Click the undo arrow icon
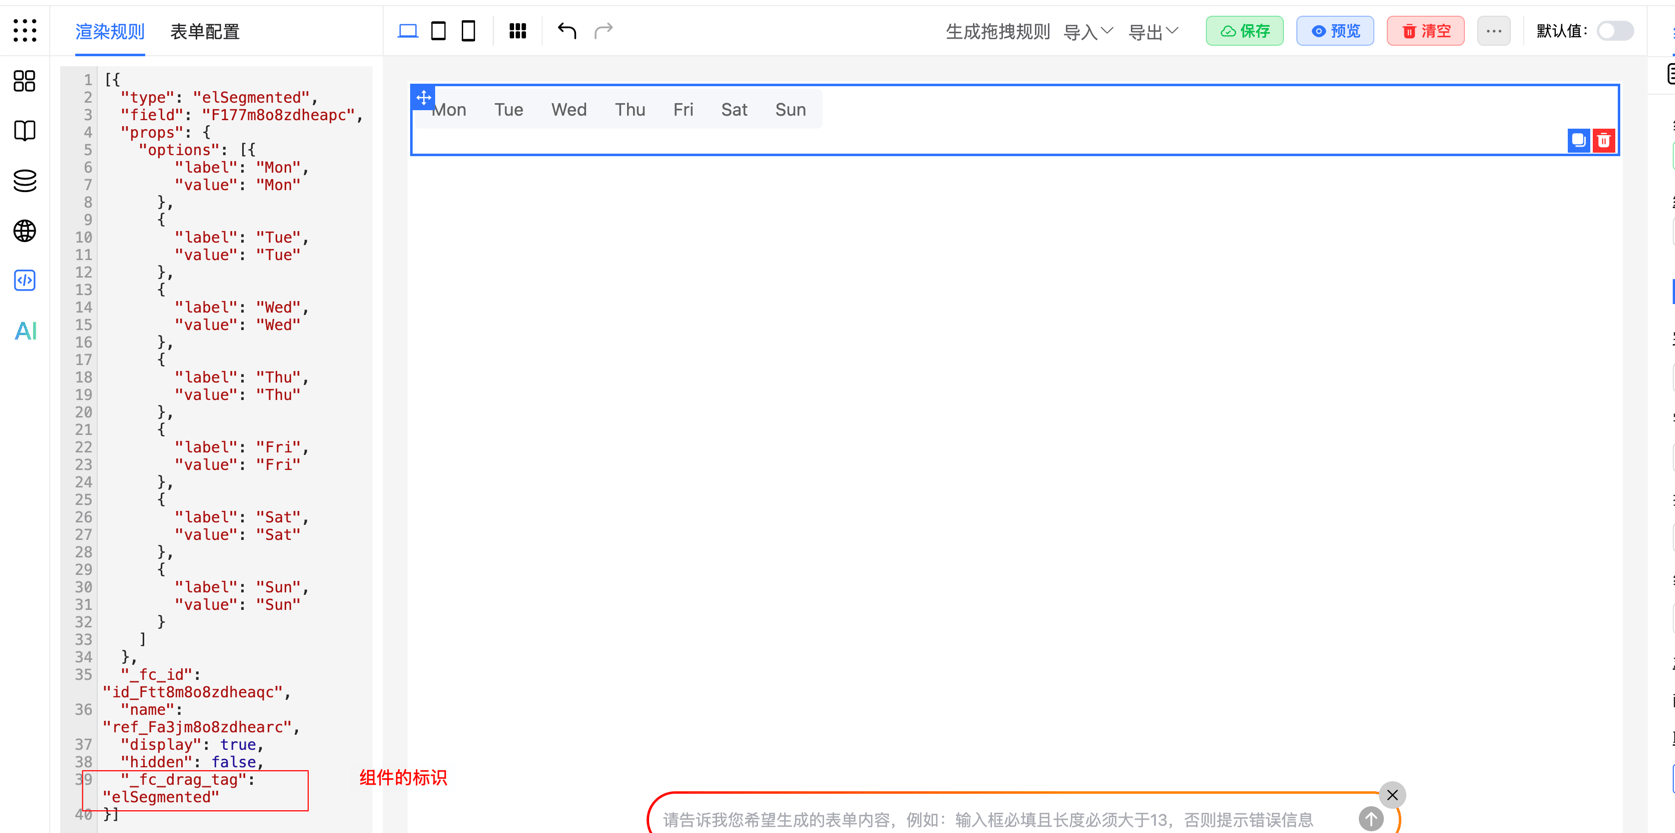Screen dimensions: 1675x833 (567, 31)
